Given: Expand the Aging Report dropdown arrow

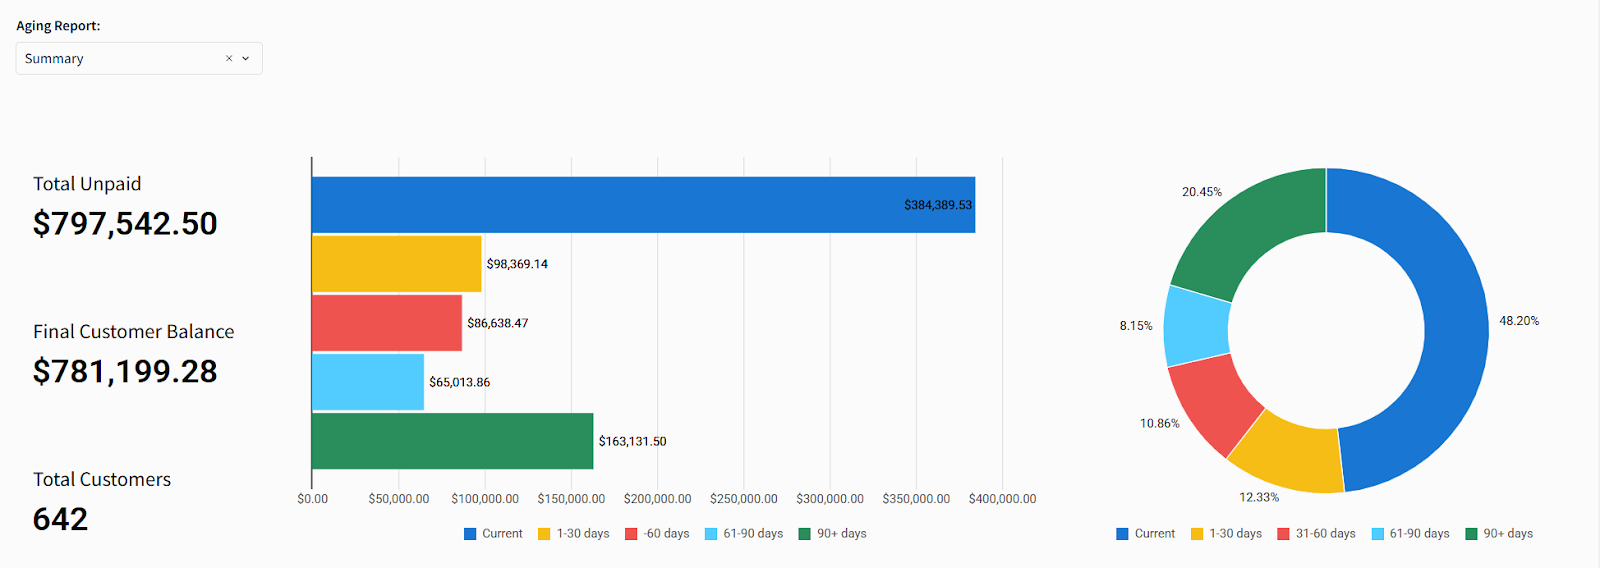Looking at the screenshot, I should tap(246, 59).
